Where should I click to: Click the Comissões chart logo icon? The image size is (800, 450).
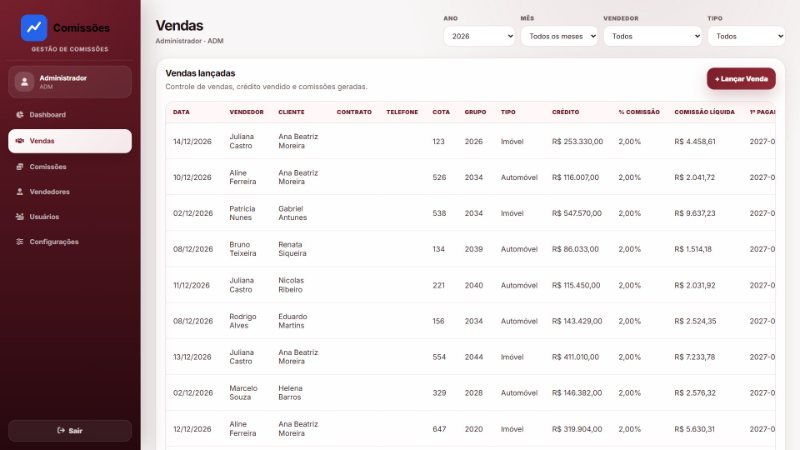point(34,28)
